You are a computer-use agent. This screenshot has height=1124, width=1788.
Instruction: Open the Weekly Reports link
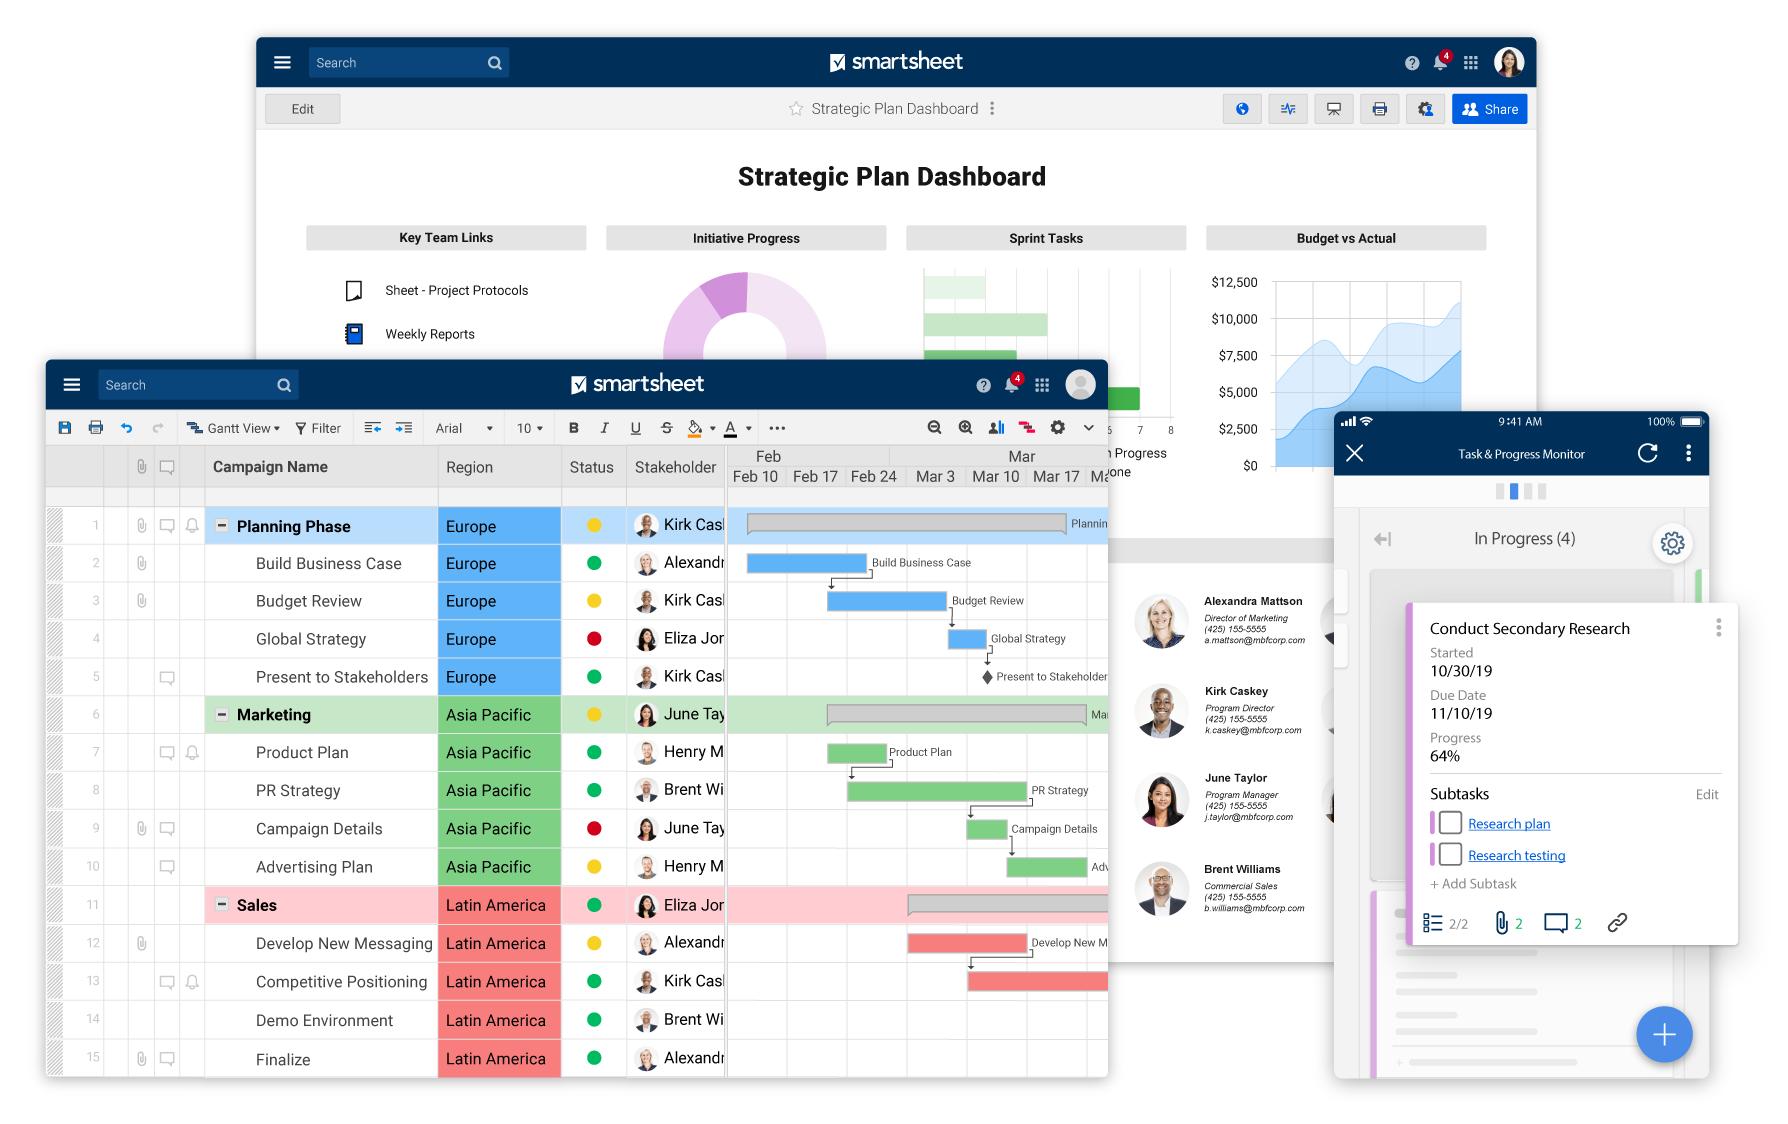point(430,334)
